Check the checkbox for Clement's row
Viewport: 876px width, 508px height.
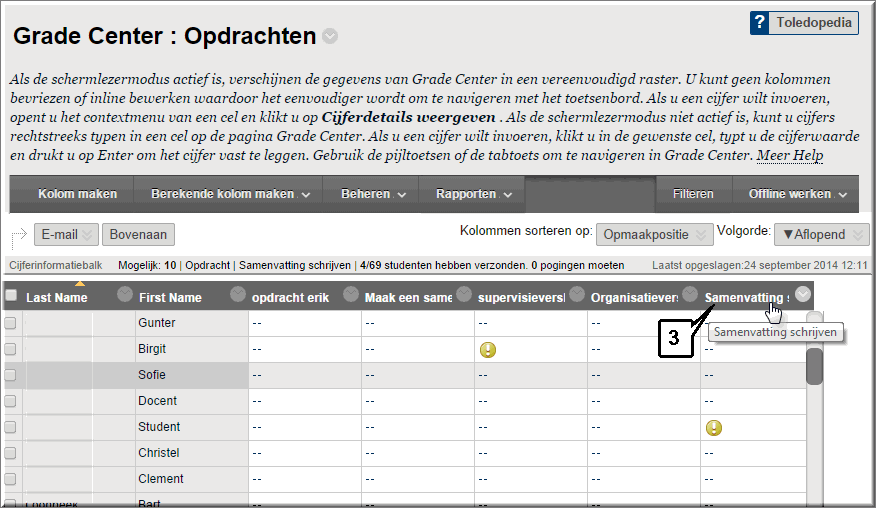pos(11,479)
